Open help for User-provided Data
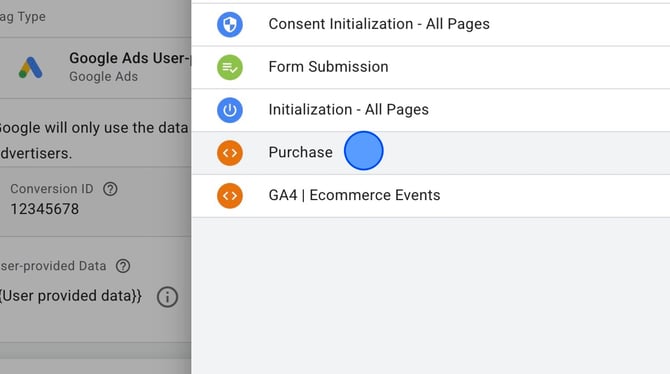 (123, 266)
